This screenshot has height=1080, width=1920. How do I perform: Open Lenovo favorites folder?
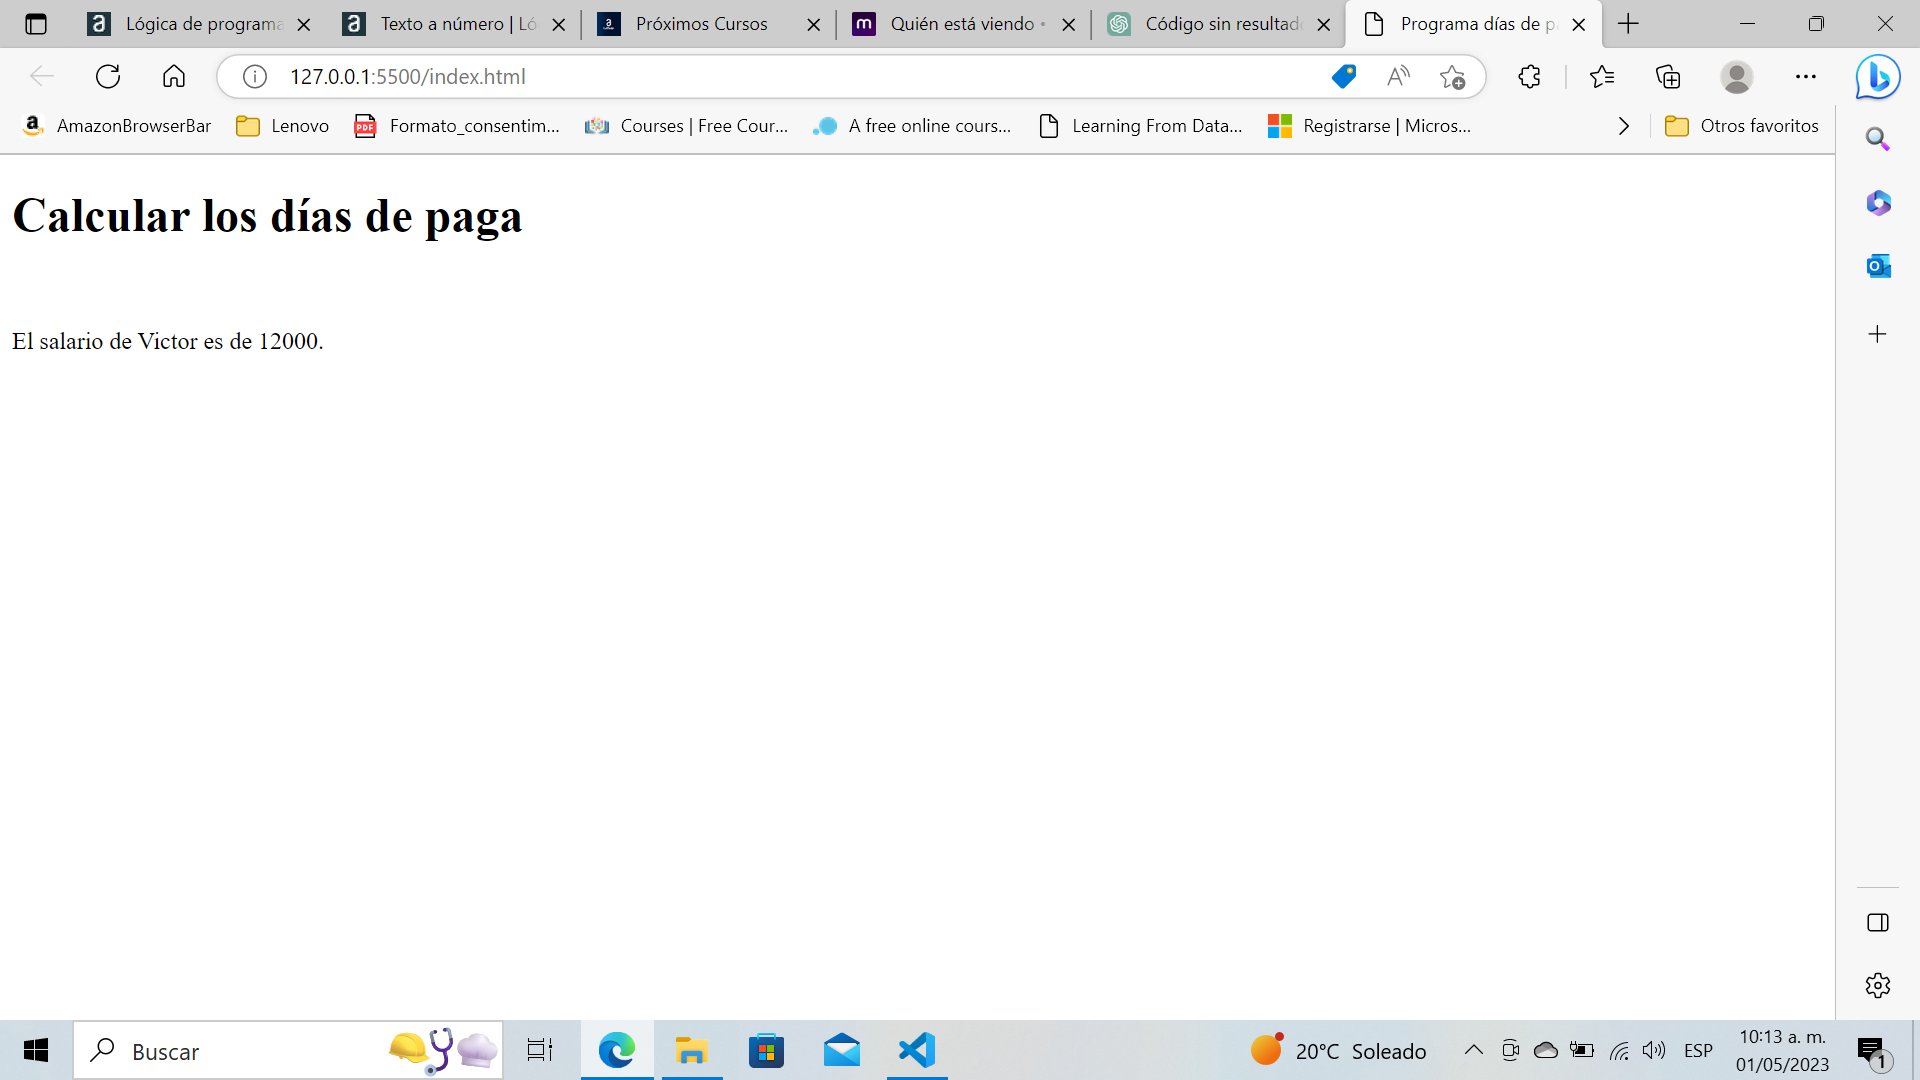coord(283,126)
